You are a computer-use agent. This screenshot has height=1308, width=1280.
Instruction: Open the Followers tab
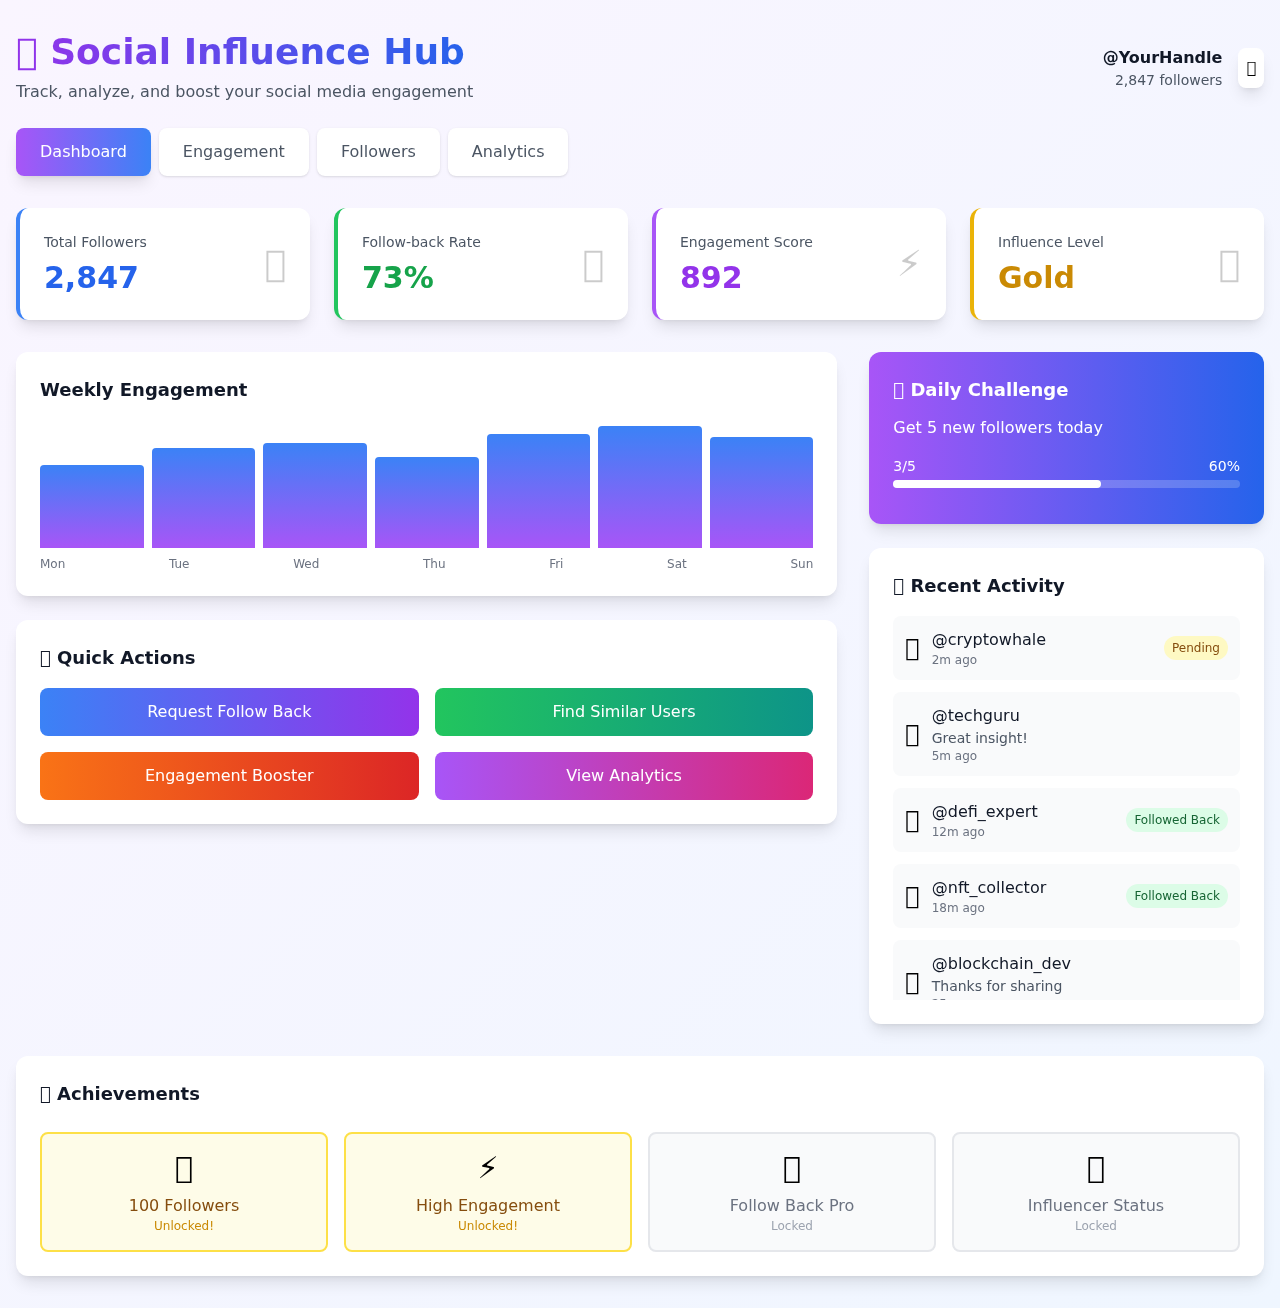[378, 151]
